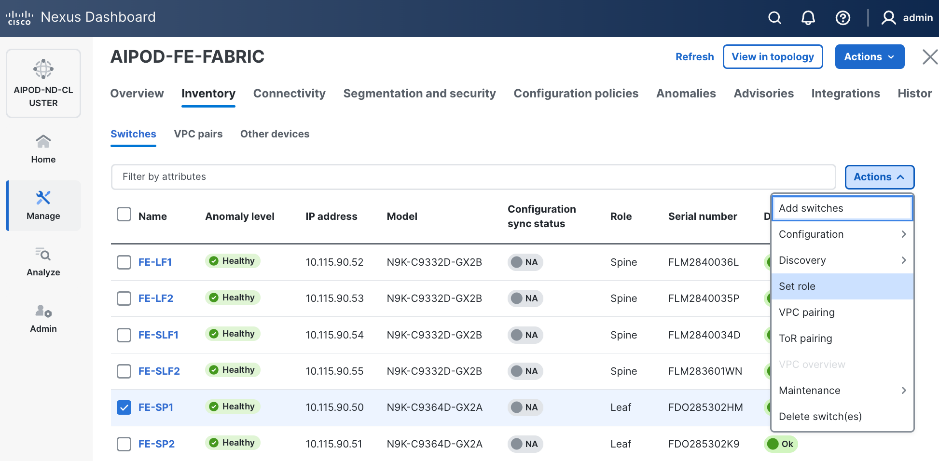Open the notifications bell icon
This screenshot has height=461, width=939.
pyautogui.click(x=807, y=17)
